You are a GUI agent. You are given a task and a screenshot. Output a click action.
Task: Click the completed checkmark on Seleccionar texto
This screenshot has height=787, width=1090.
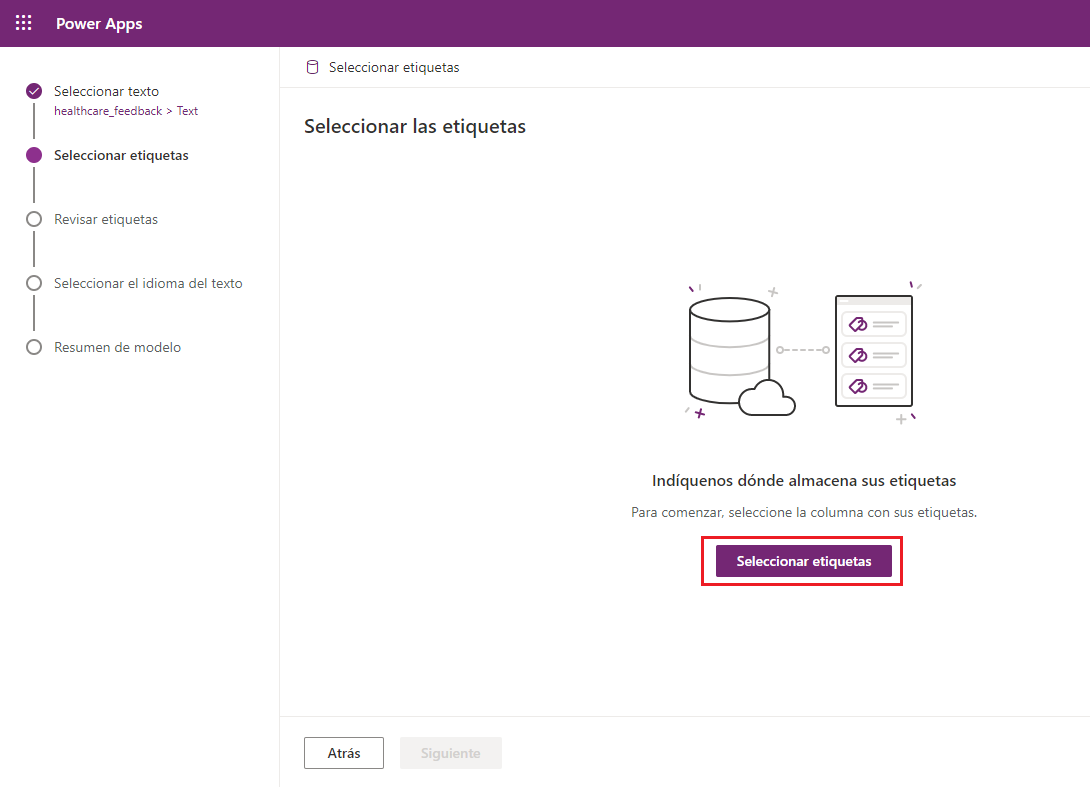point(33,91)
